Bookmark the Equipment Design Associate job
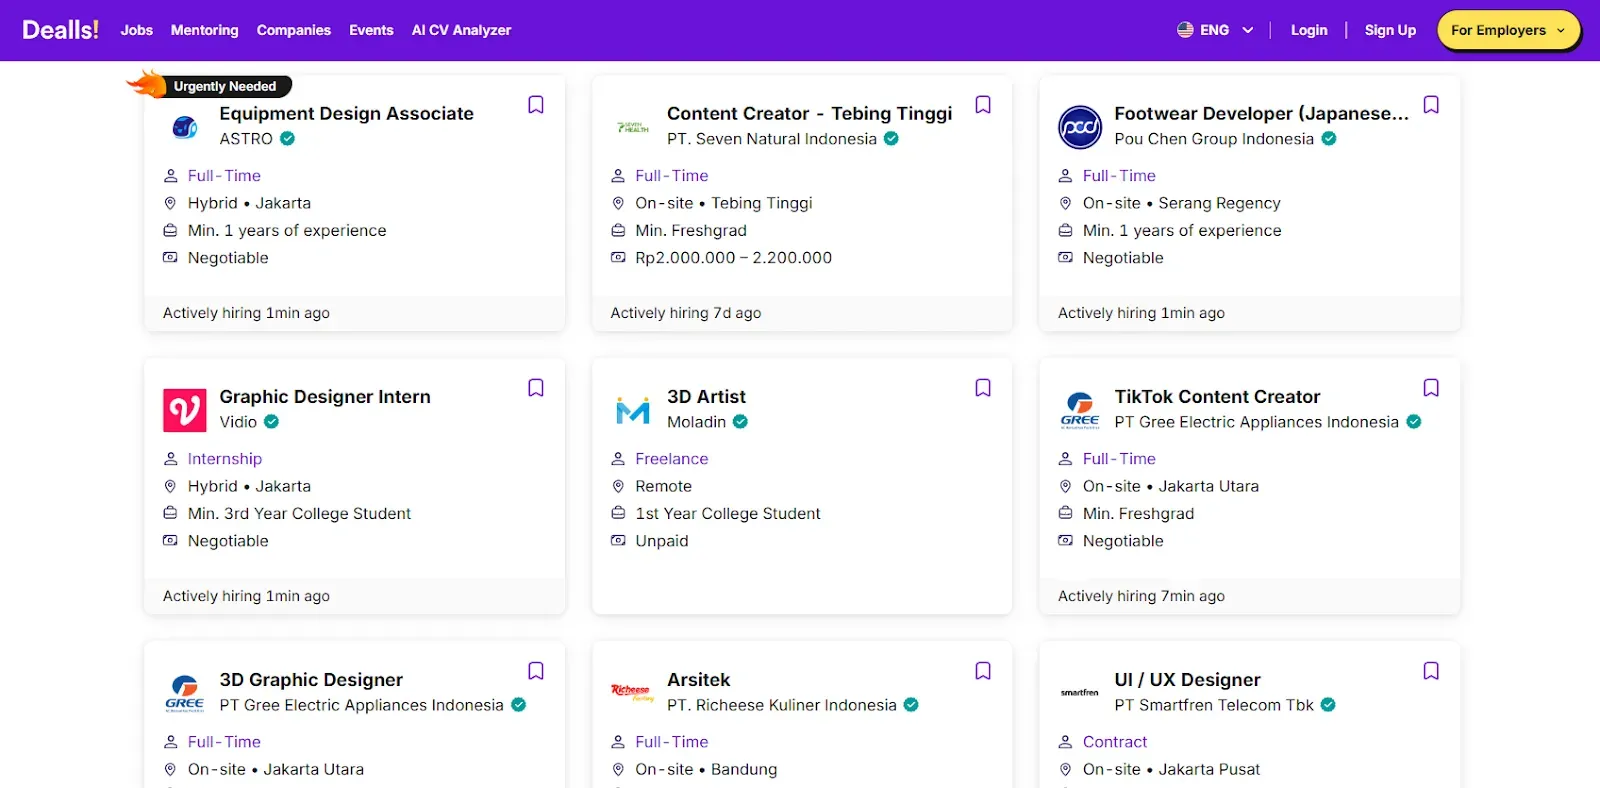Image resolution: width=1600 pixels, height=788 pixels. tap(536, 105)
